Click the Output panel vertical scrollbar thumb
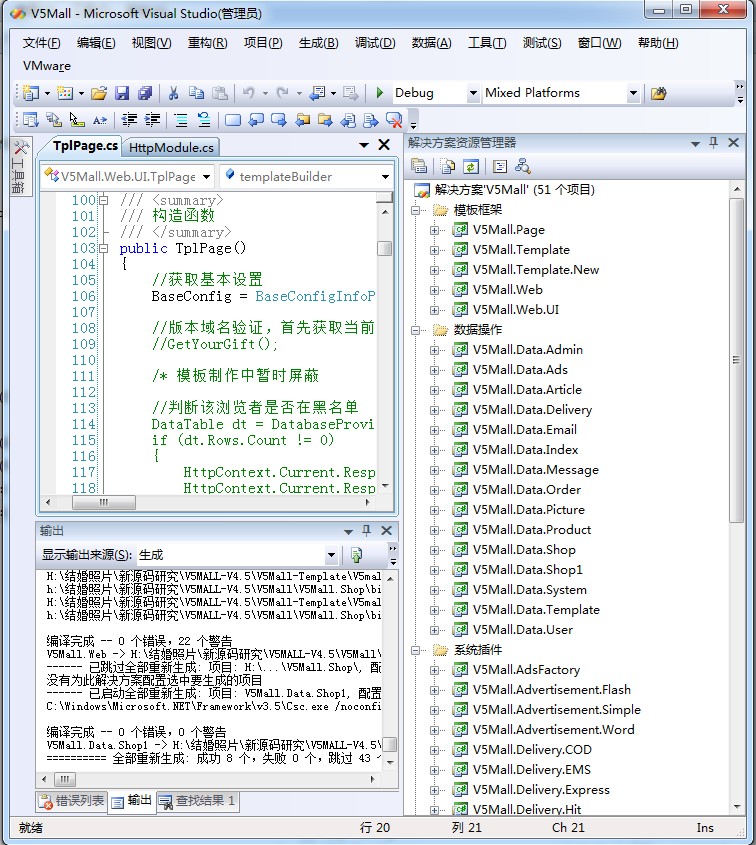The height and width of the screenshot is (845, 756). 390,744
